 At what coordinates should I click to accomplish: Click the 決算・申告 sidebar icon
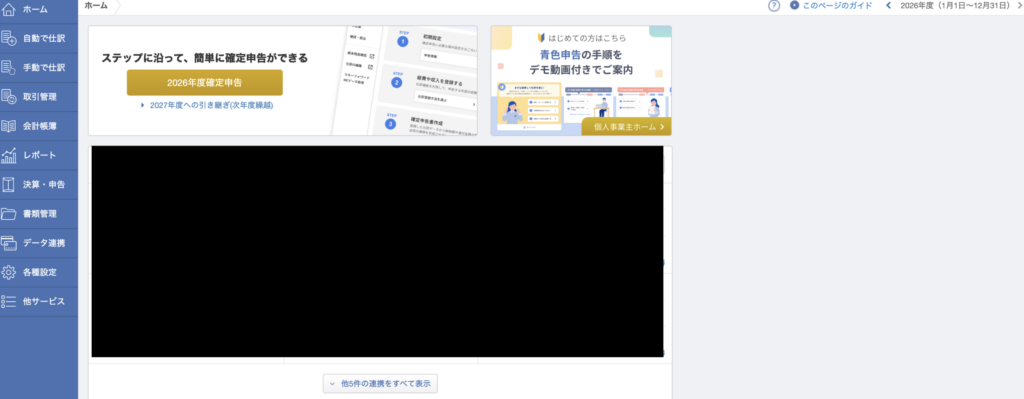click(x=8, y=185)
